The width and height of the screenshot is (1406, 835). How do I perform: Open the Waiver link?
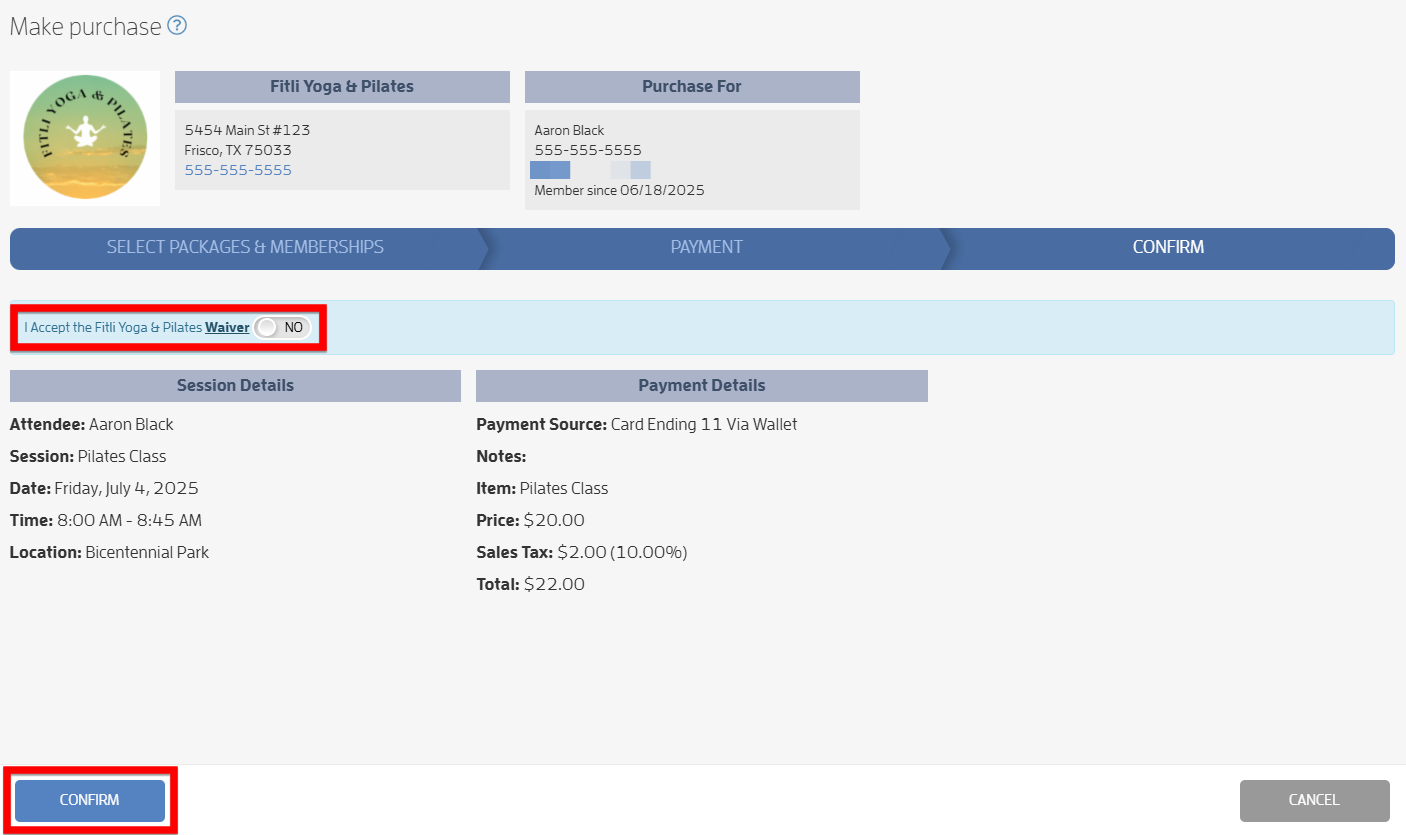(227, 327)
